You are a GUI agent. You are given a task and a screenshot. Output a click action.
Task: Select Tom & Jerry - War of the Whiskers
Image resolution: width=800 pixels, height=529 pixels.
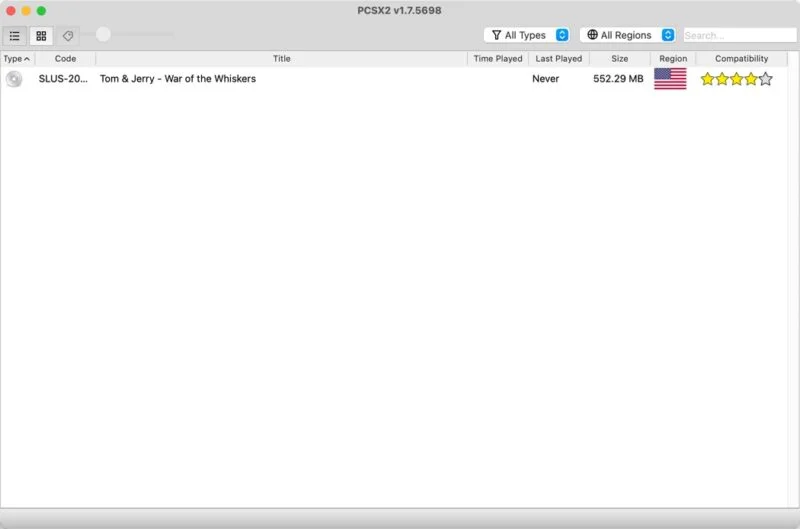click(177, 79)
